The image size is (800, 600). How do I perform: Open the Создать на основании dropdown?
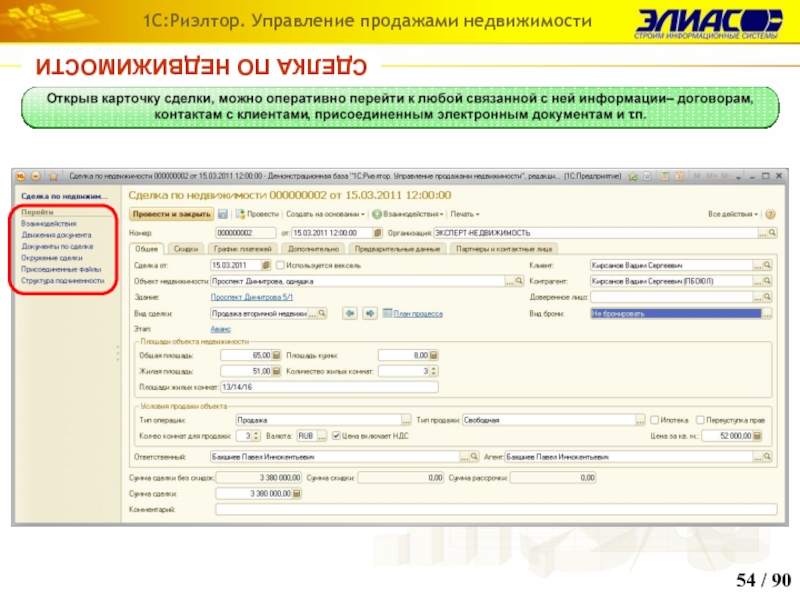[x=325, y=214]
